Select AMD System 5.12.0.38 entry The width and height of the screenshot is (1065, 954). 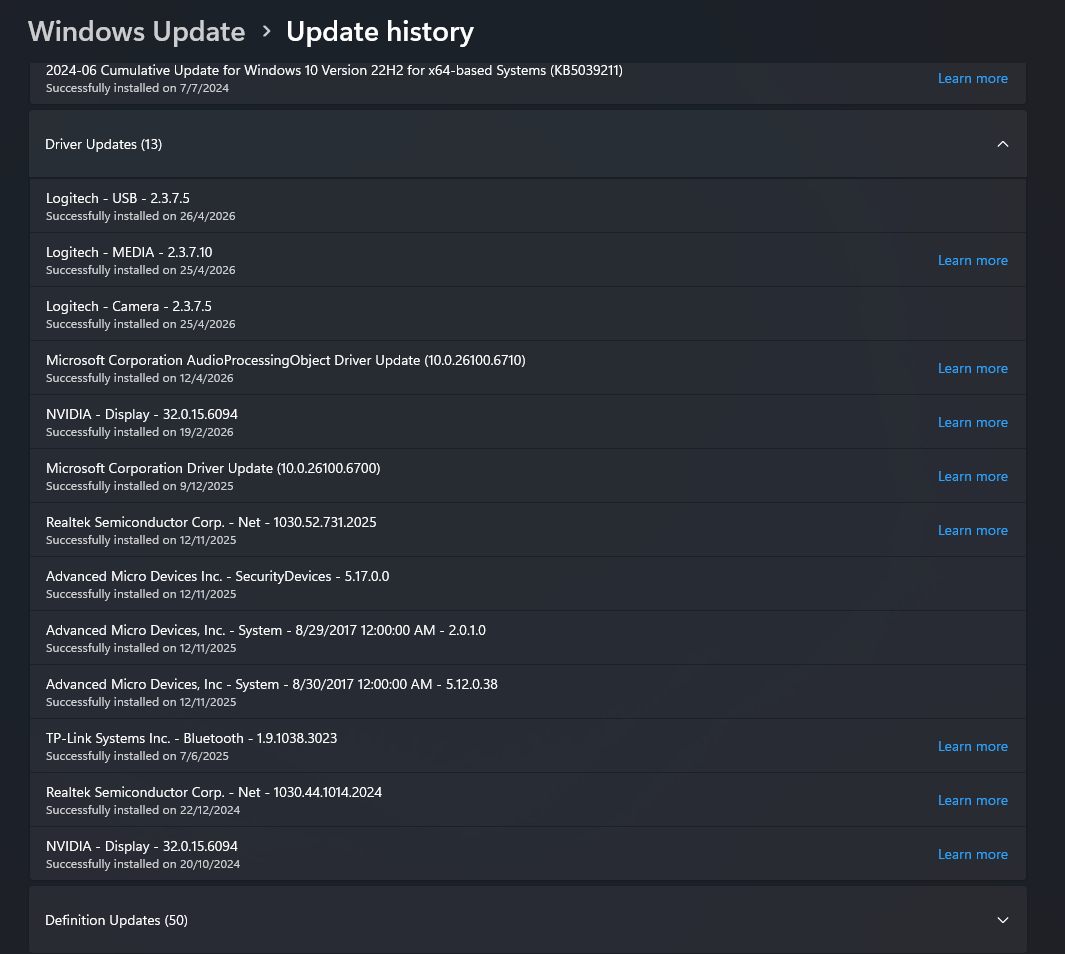pos(528,692)
